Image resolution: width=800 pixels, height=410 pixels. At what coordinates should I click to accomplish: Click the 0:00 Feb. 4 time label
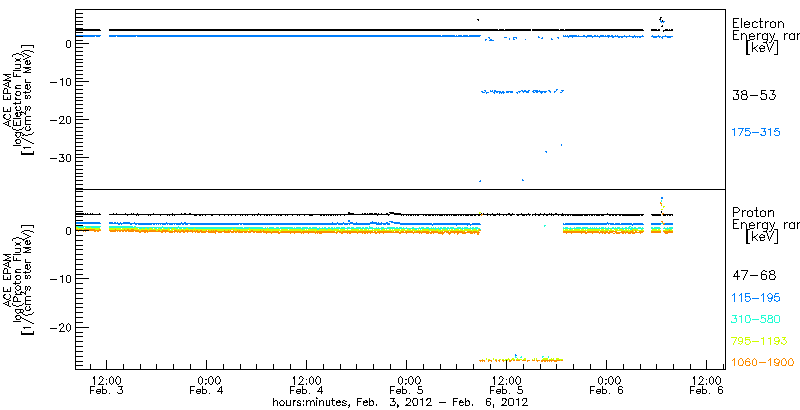pos(207,385)
